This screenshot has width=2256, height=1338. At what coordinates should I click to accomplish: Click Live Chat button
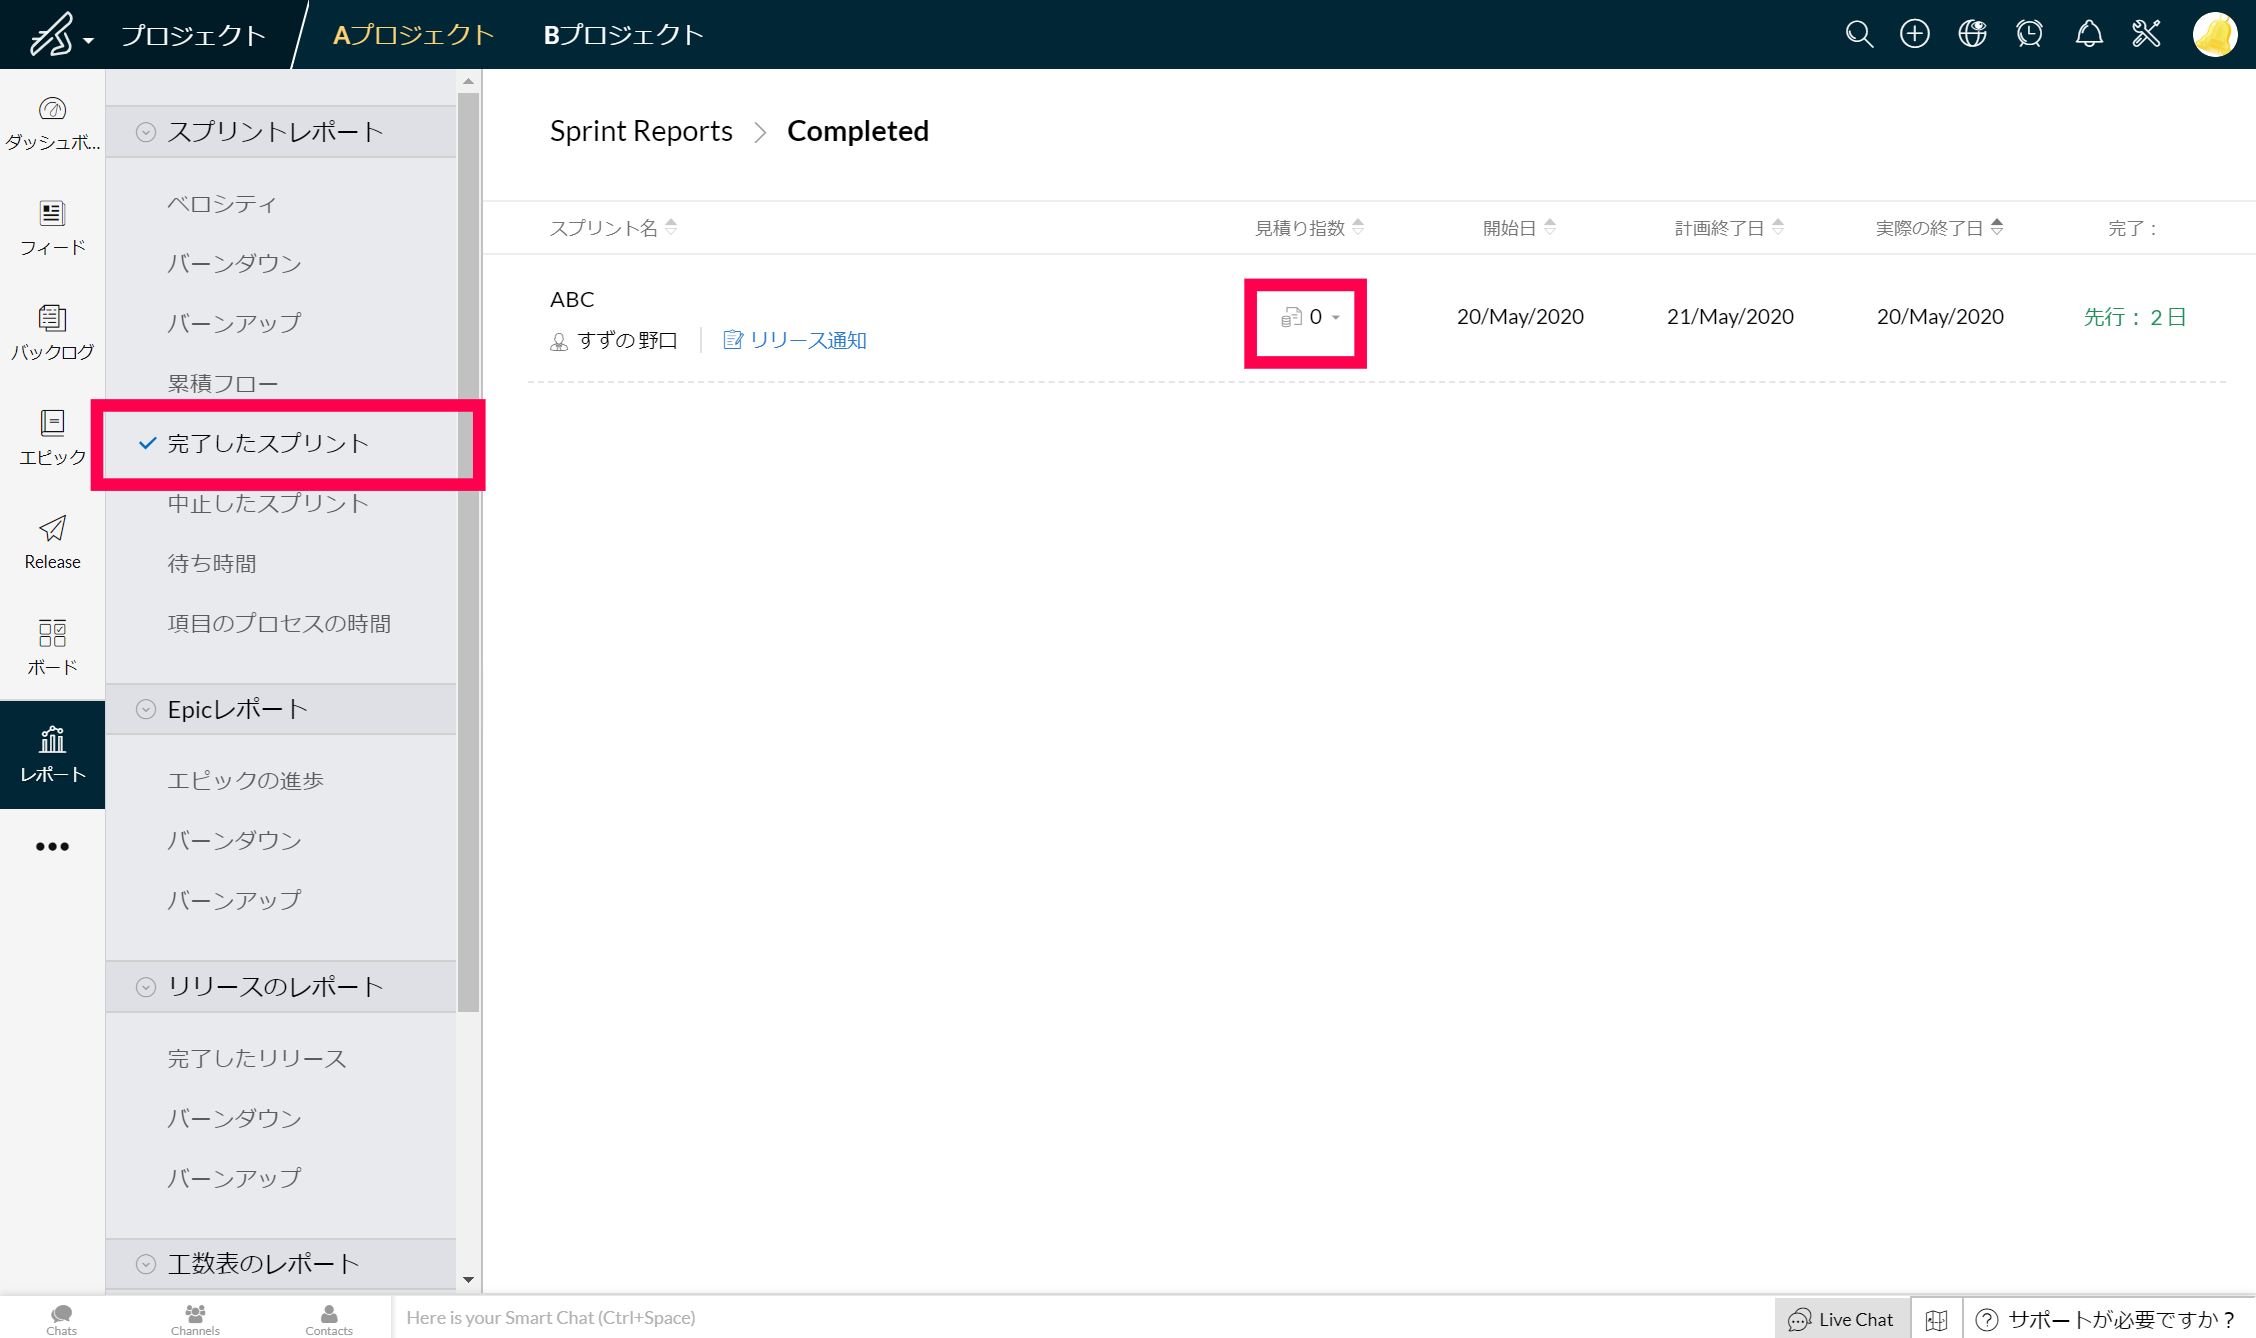click(x=1842, y=1319)
